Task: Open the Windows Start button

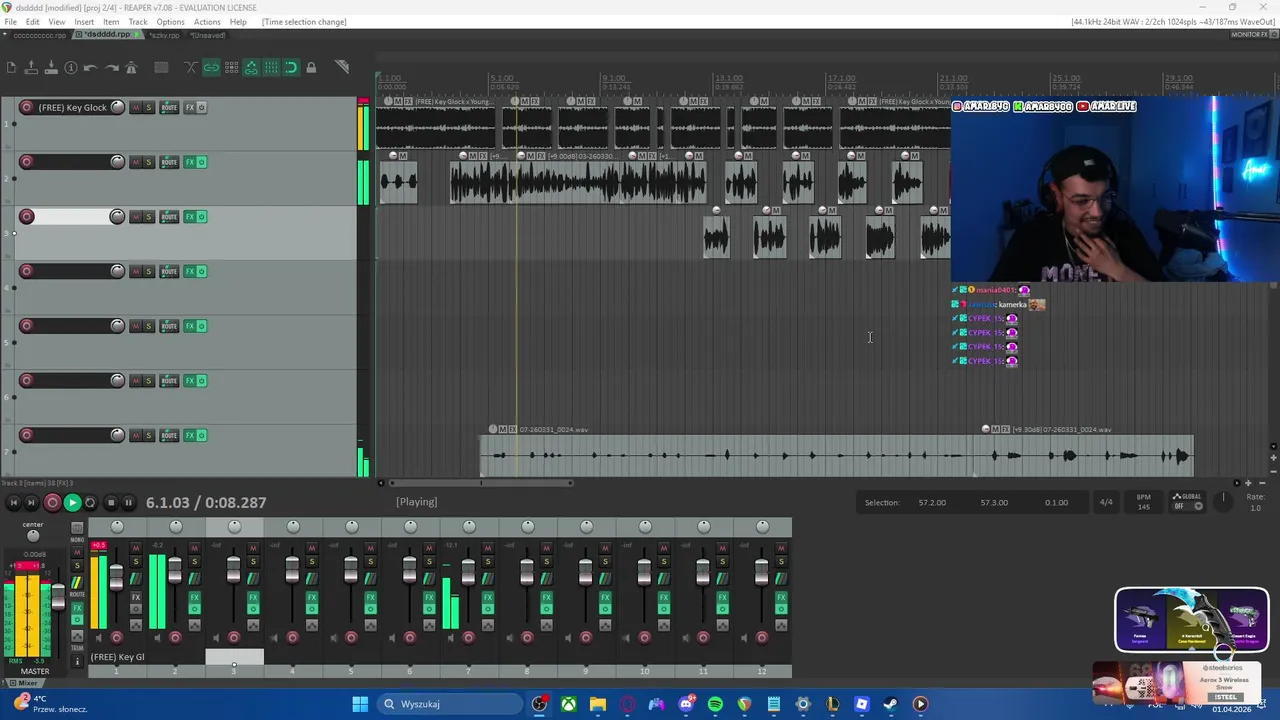Action: [360, 704]
